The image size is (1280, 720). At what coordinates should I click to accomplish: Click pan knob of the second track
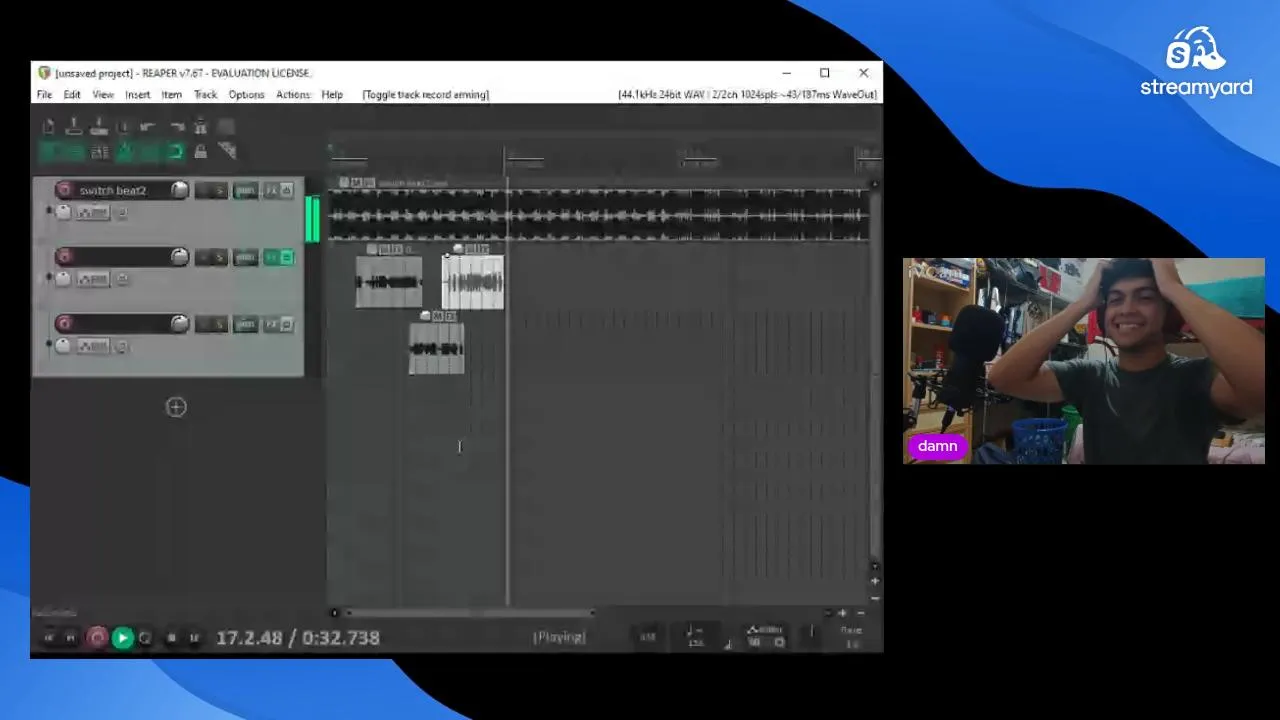point(64,279)
